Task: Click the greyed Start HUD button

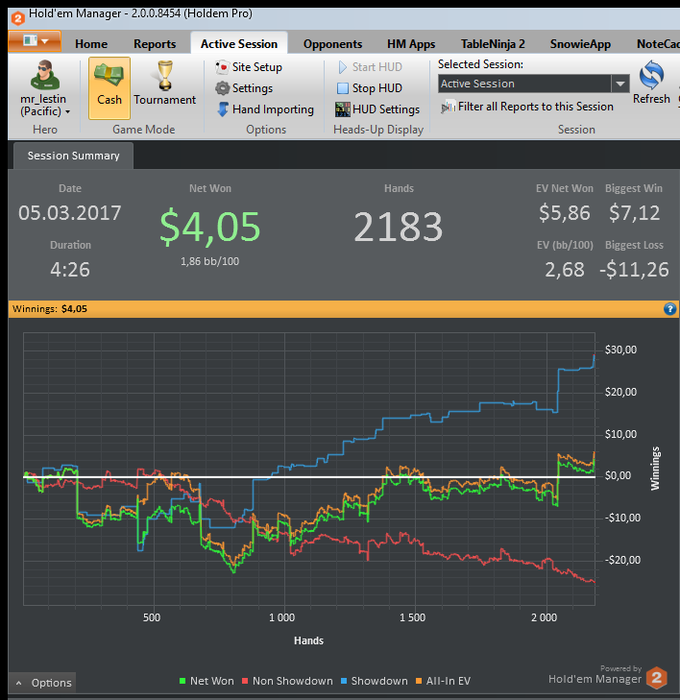Action: 370,67
